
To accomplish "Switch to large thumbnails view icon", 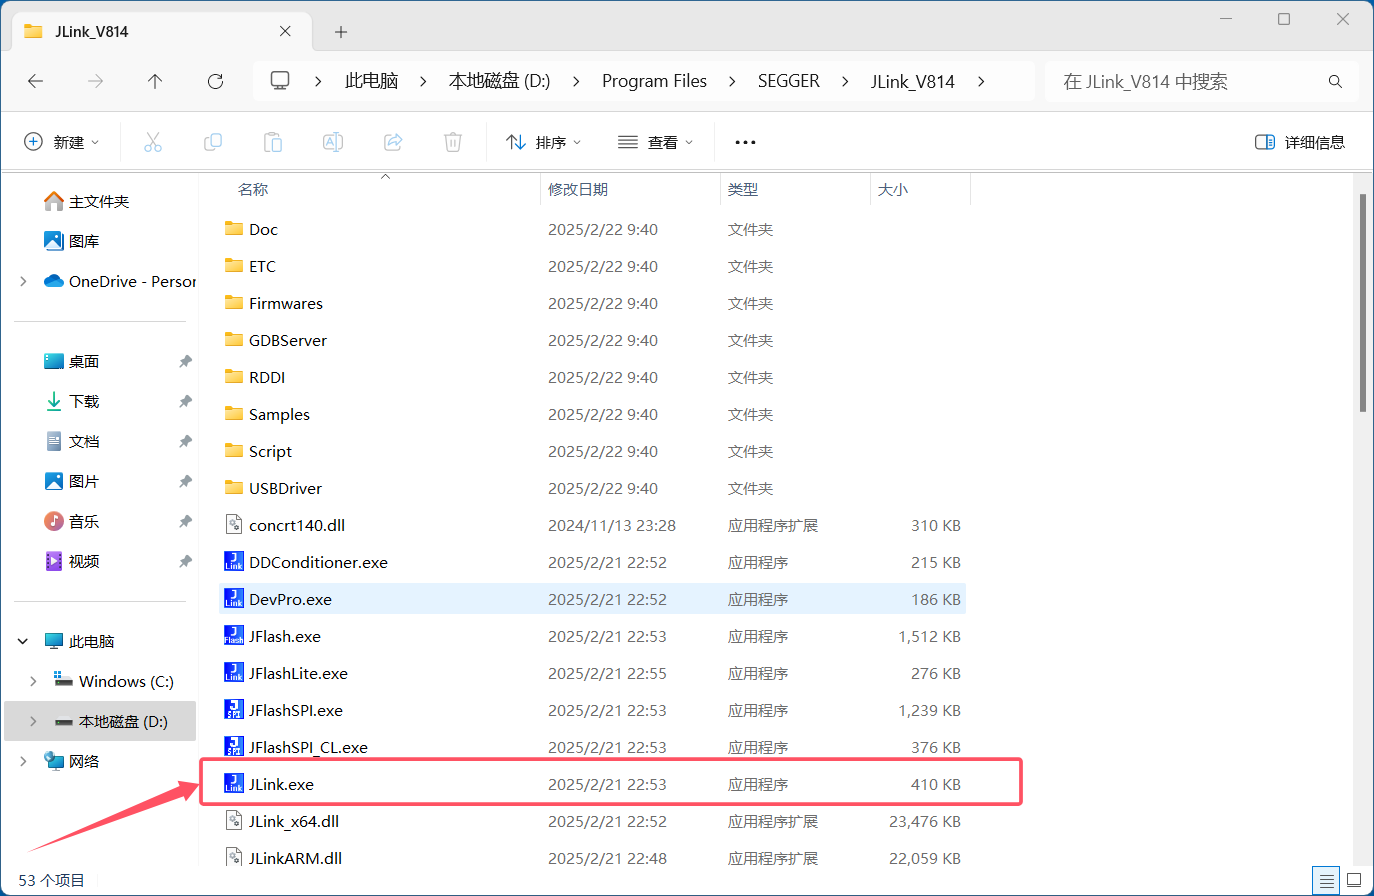I will [1354, 881].
